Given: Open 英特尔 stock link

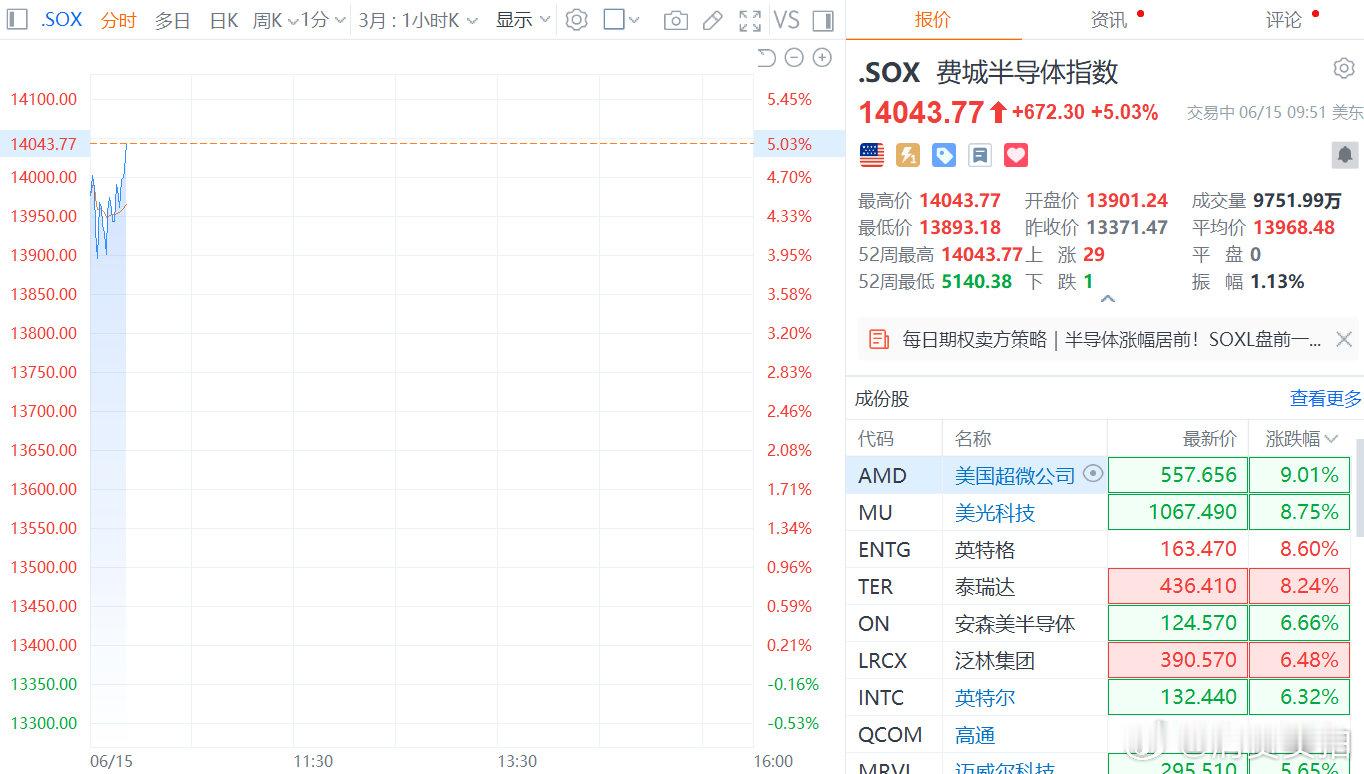Looking at the screenshot, I should pos(984,697).
